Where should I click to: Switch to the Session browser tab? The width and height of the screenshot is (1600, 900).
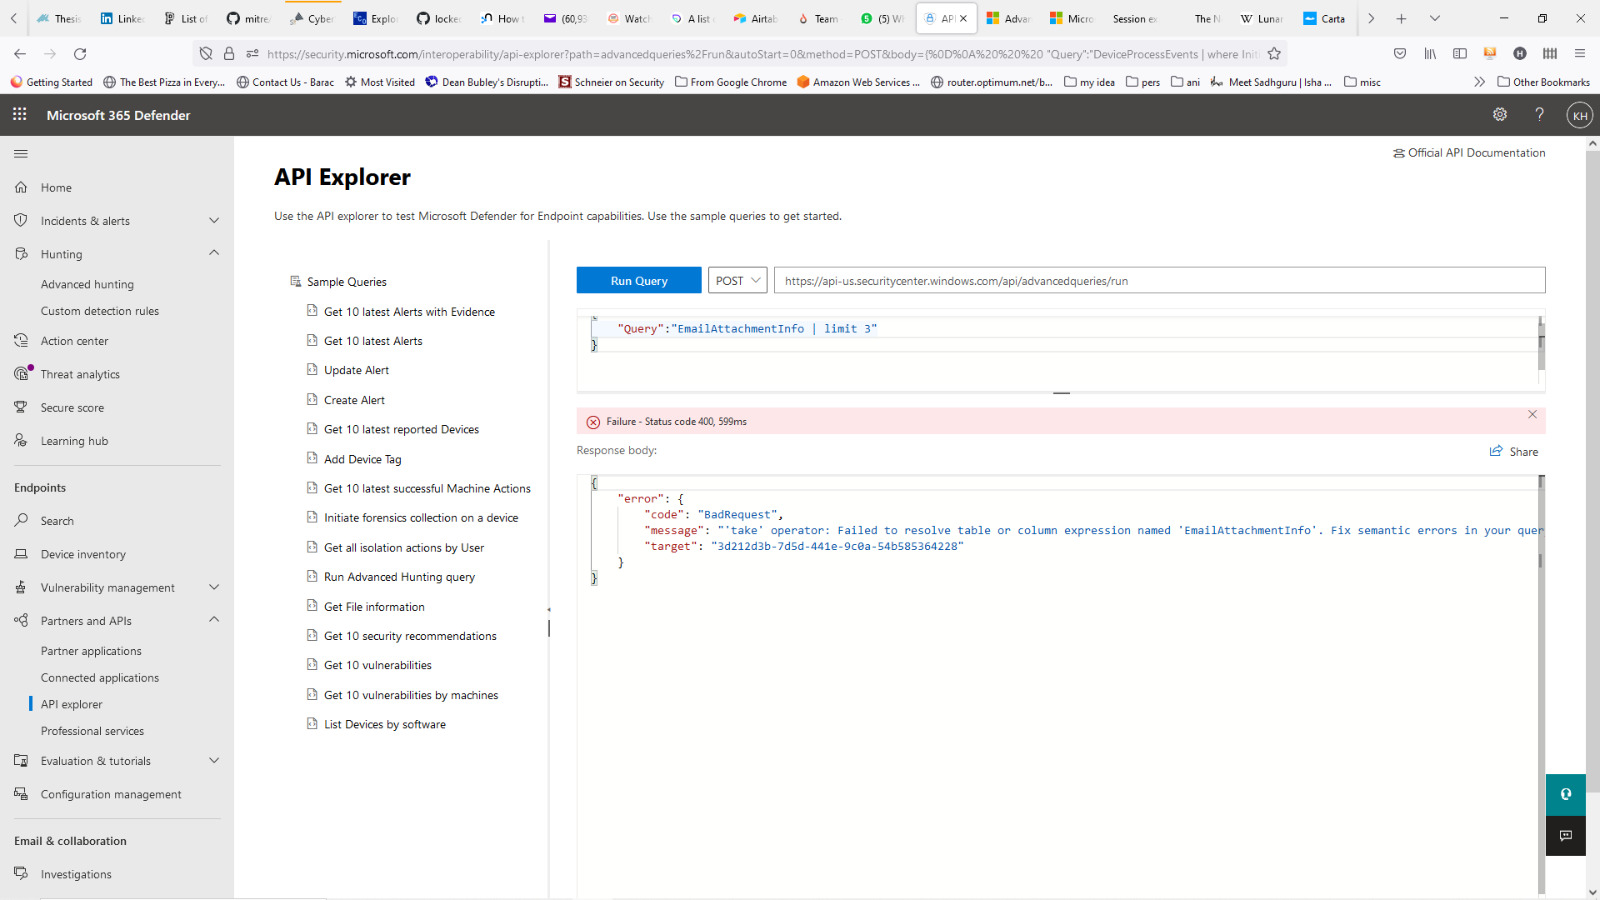(1134, 19)
